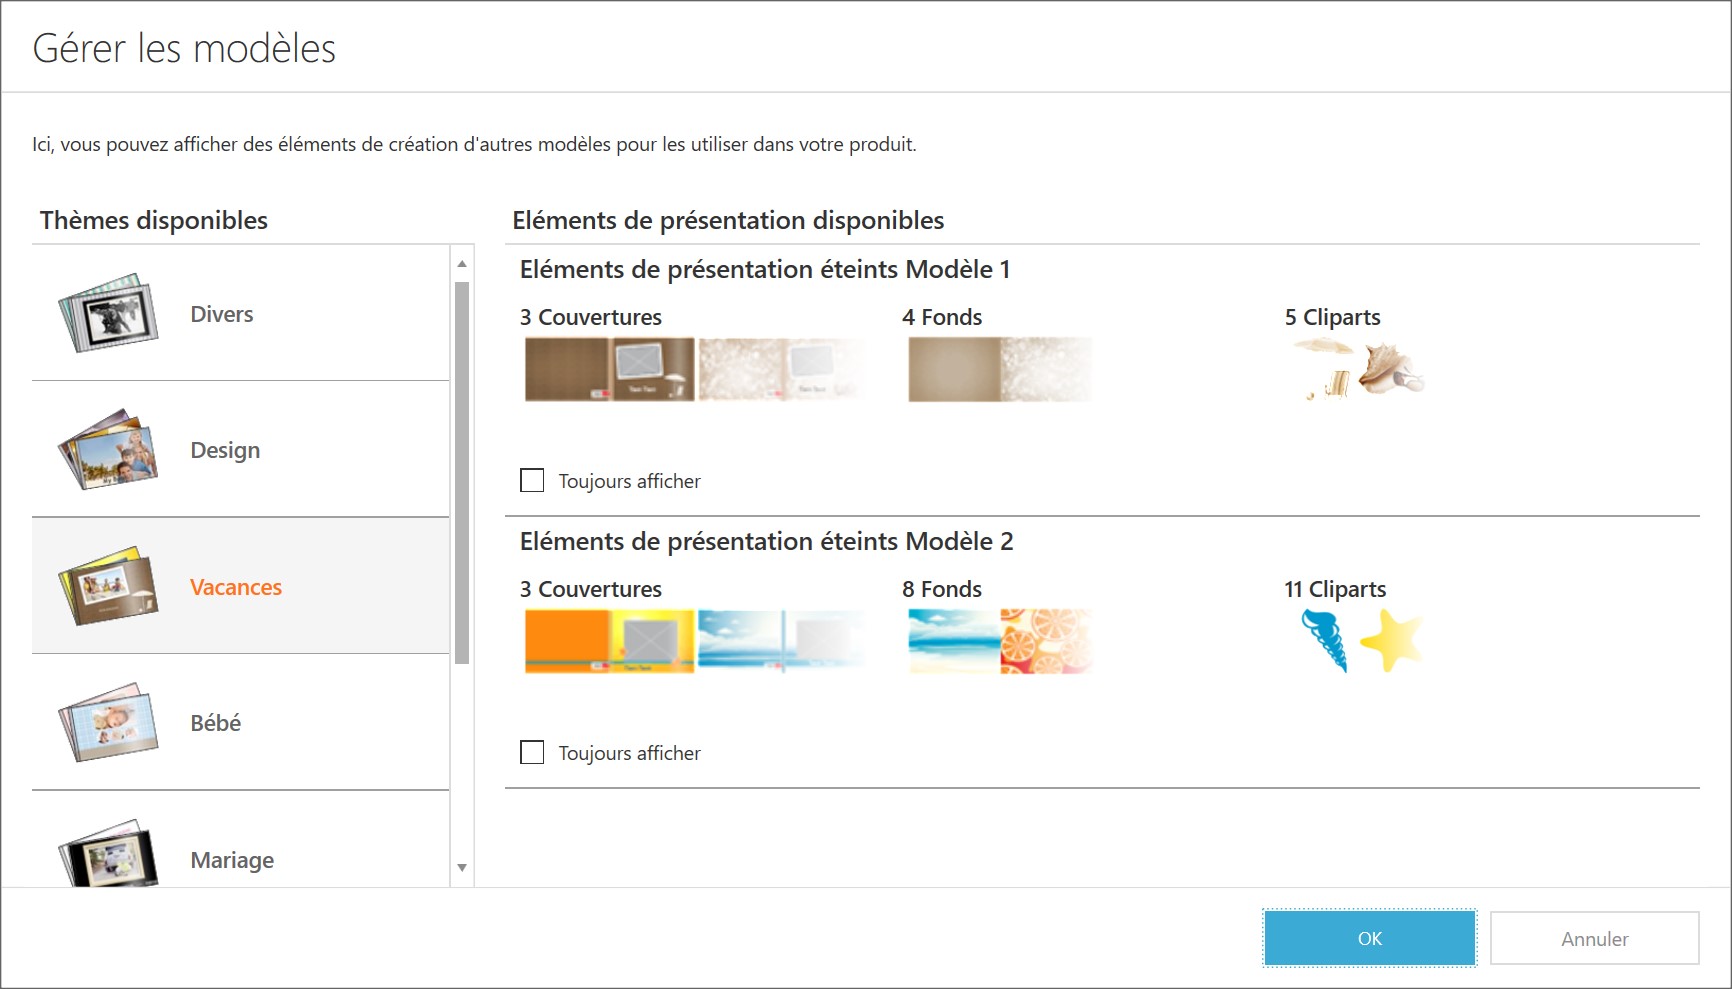
Task: Click 'Eléments de présentation éteints Modèle 1' heading
Action: 765,269
